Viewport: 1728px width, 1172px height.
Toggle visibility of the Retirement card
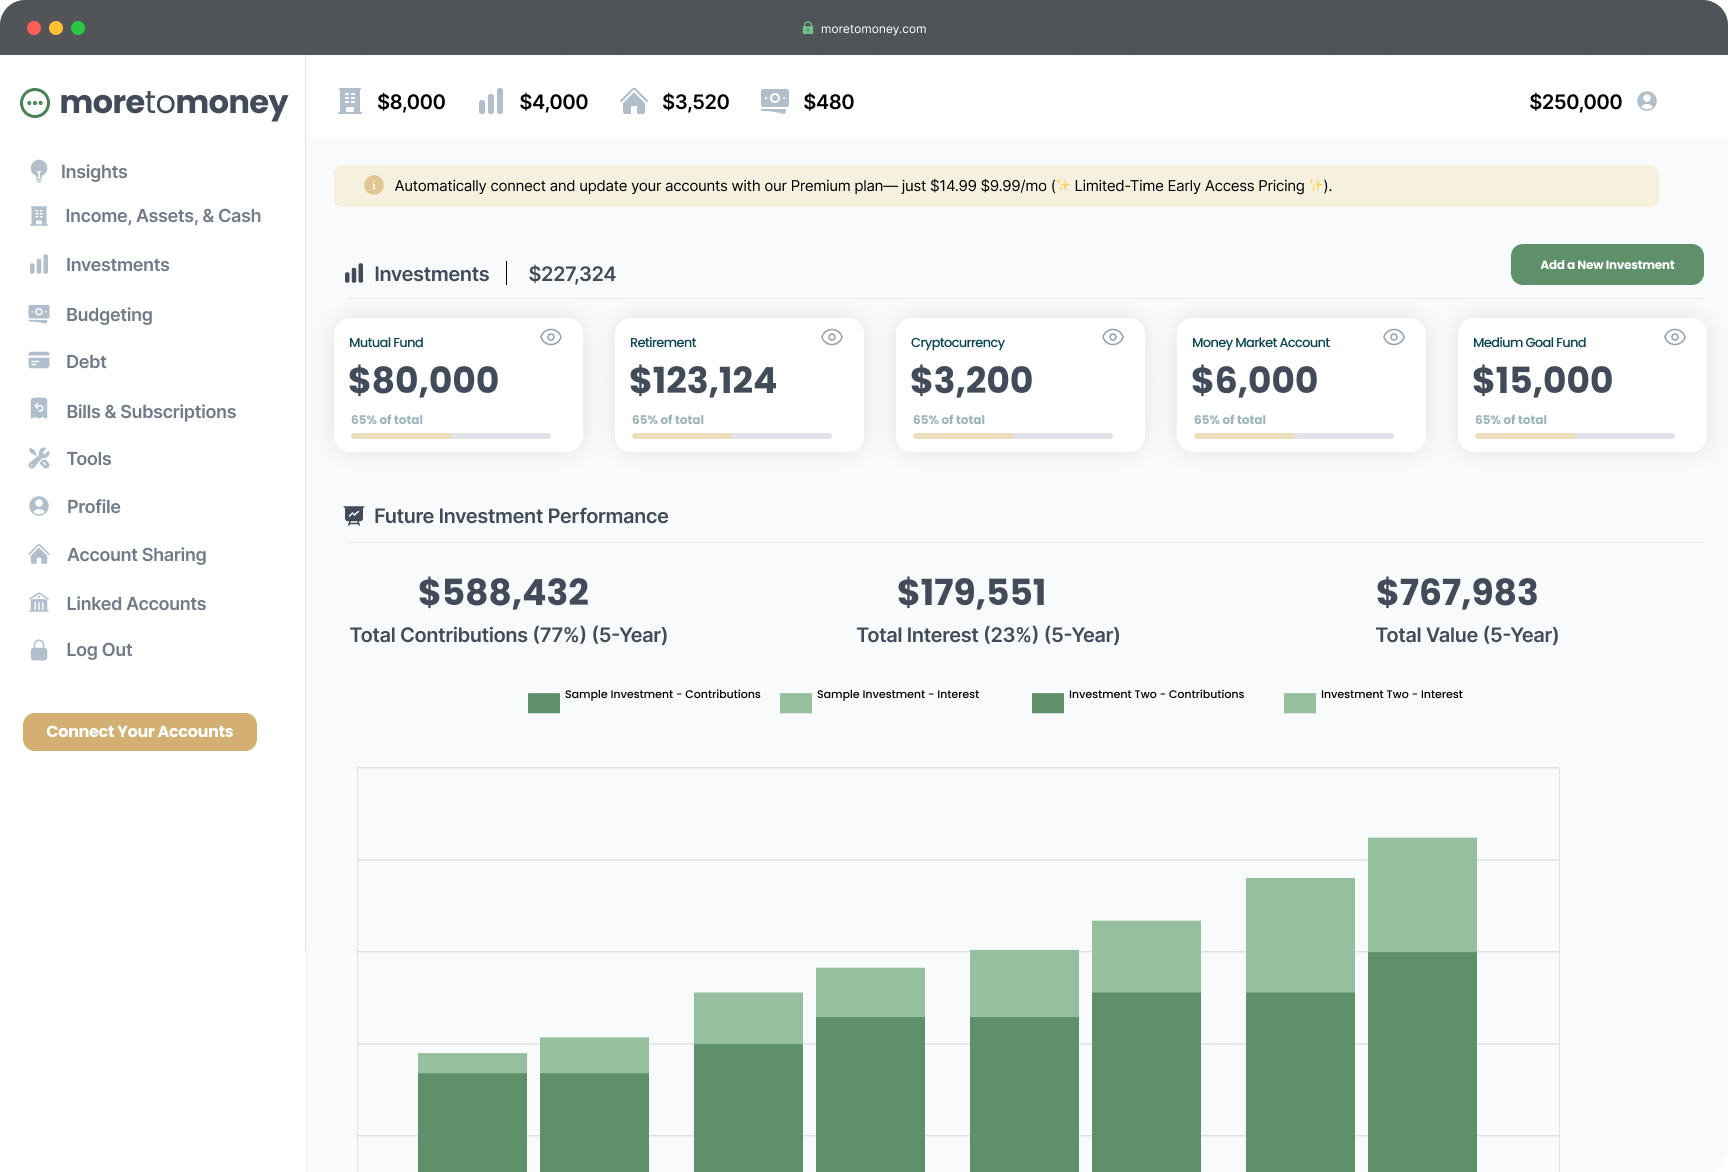pyautogui.click(x=832, y=337)
